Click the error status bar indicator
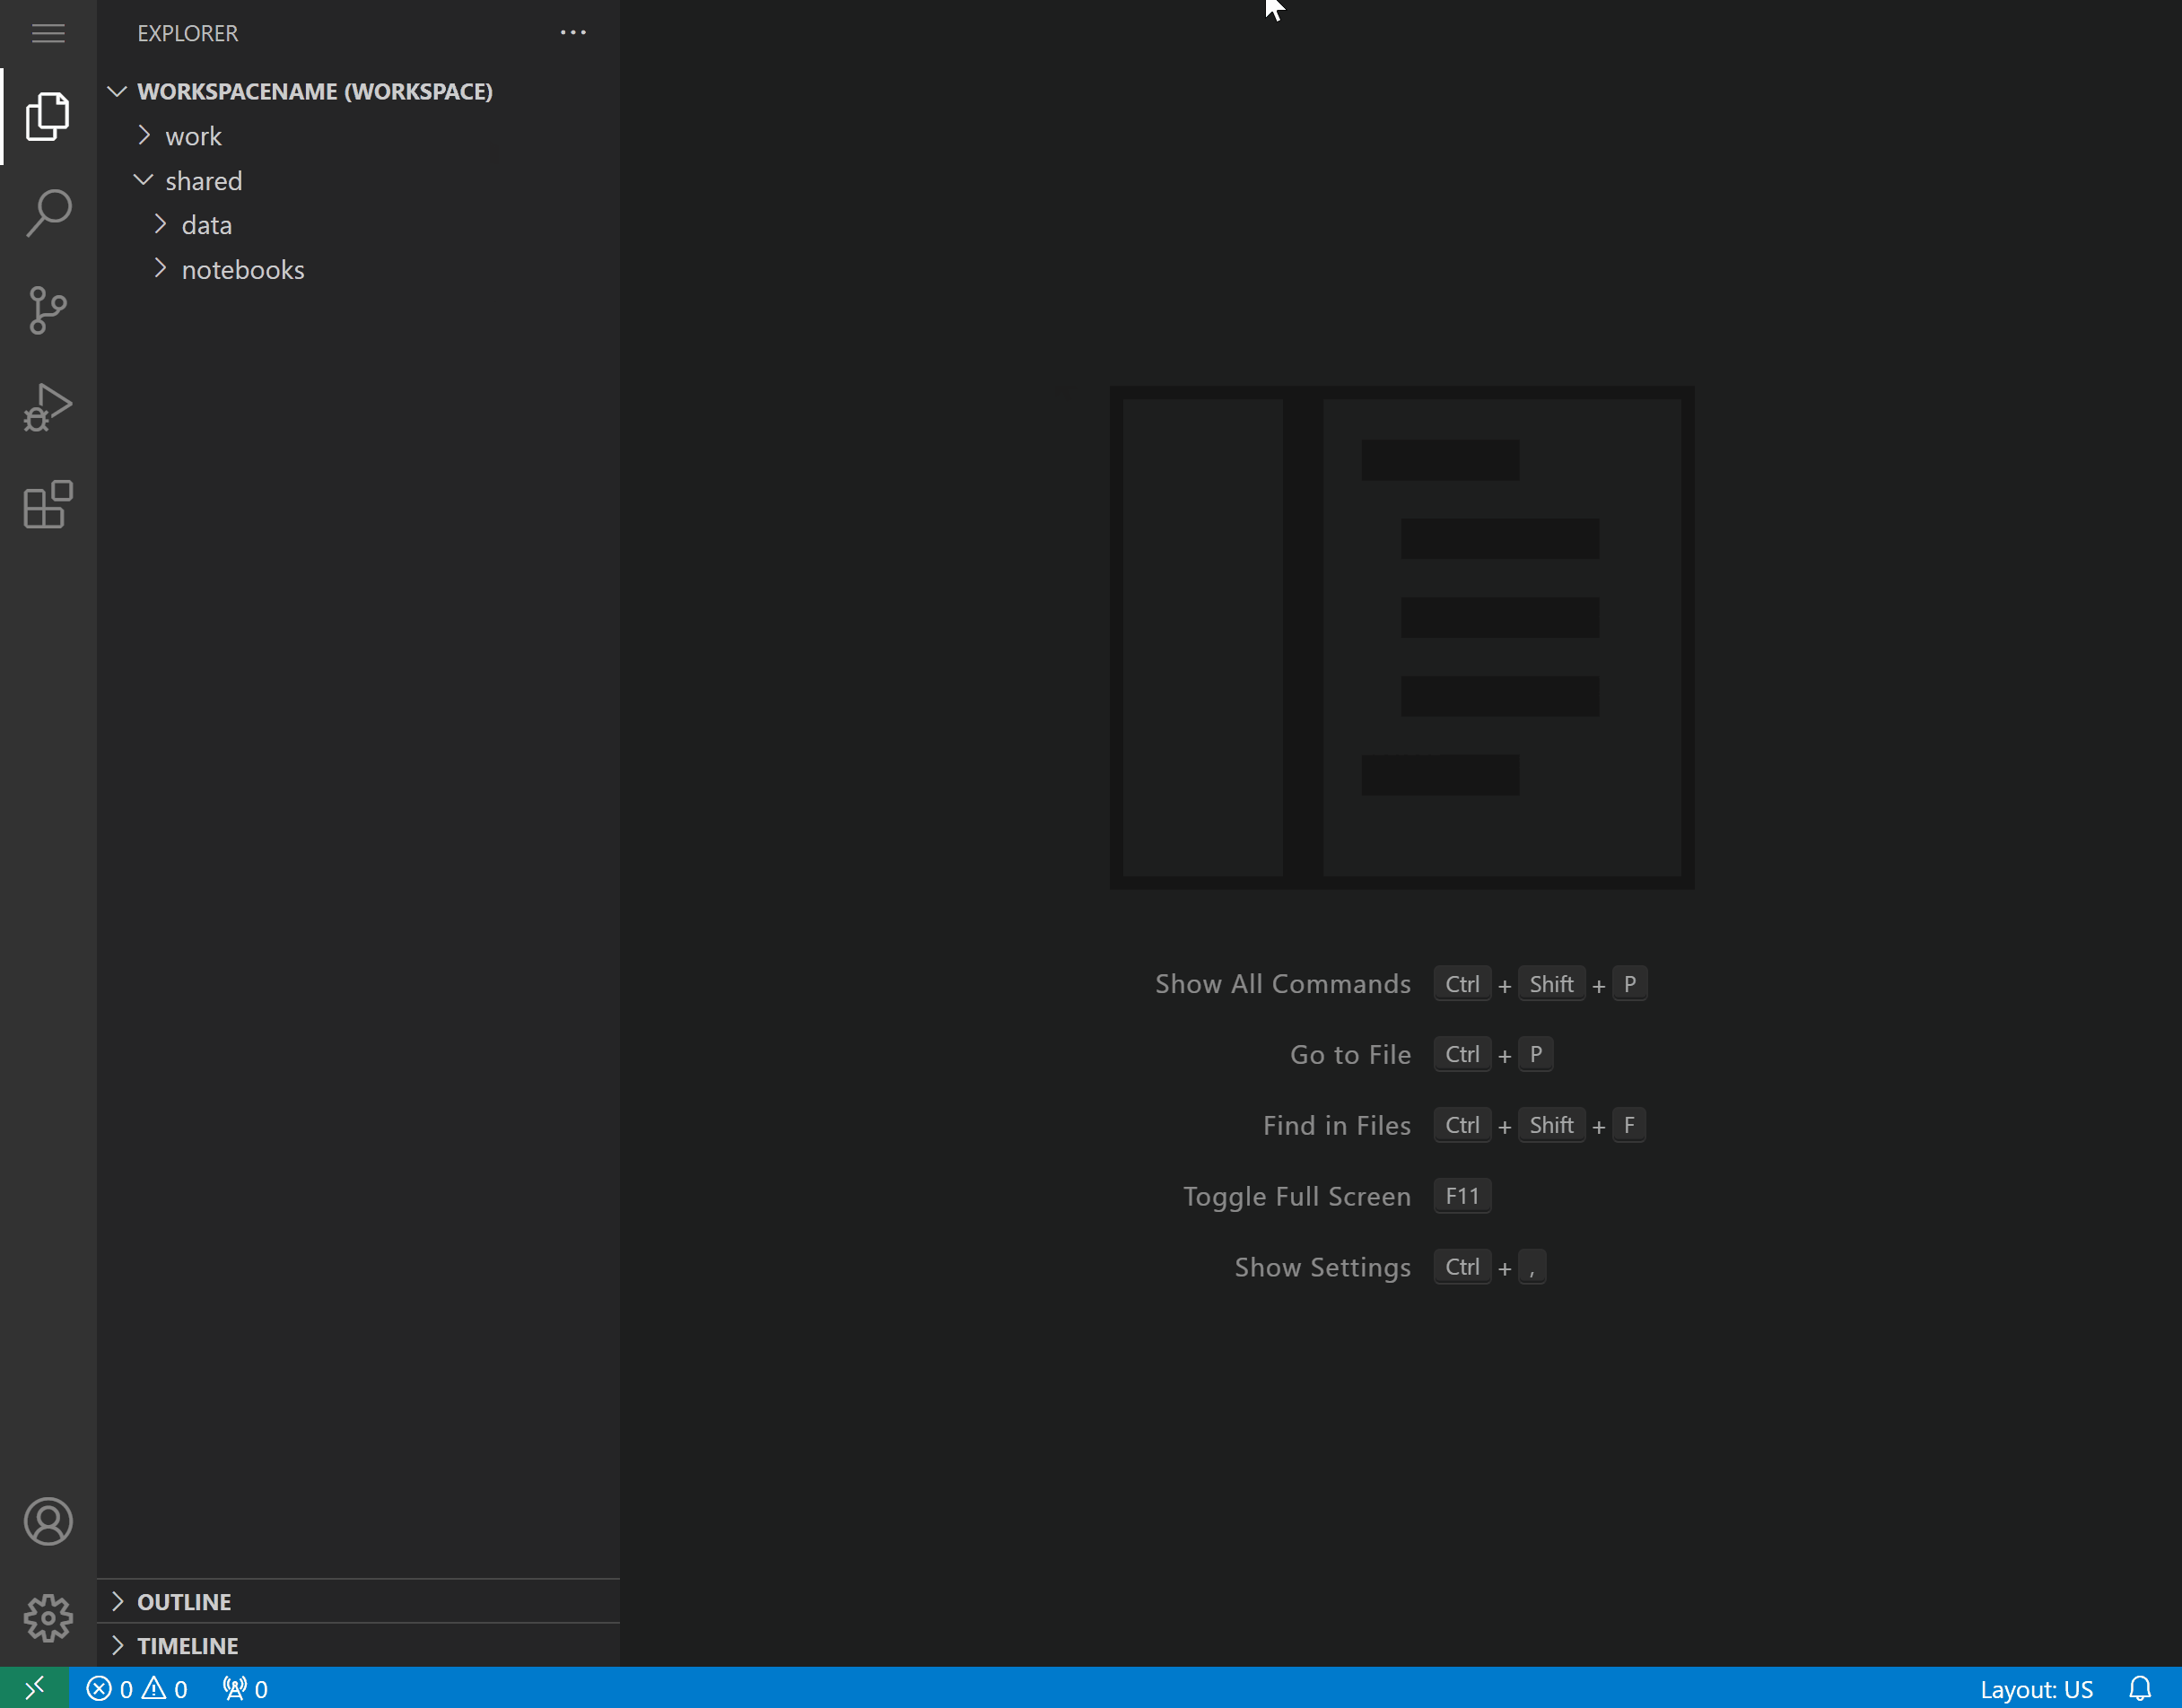The width and height of the screenshot is (2182, 1708). point(111,1686)
